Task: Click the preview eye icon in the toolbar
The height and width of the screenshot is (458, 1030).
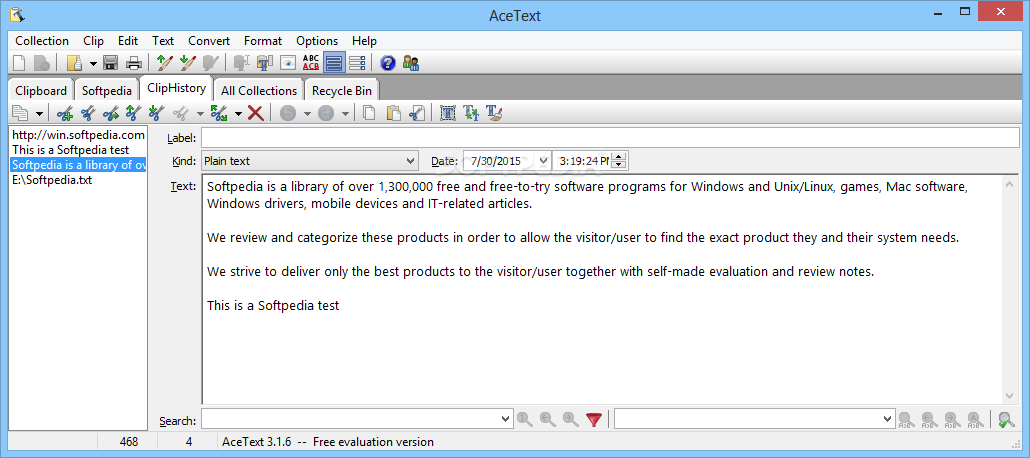Action: click(x=288, y=63)
